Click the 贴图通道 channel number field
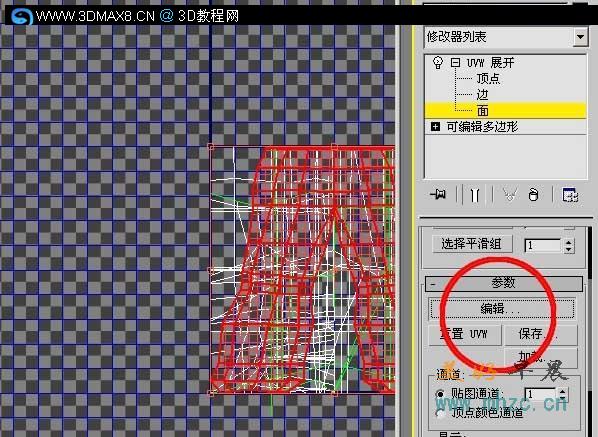Screen dimensions: 598x437 (540, 394)
